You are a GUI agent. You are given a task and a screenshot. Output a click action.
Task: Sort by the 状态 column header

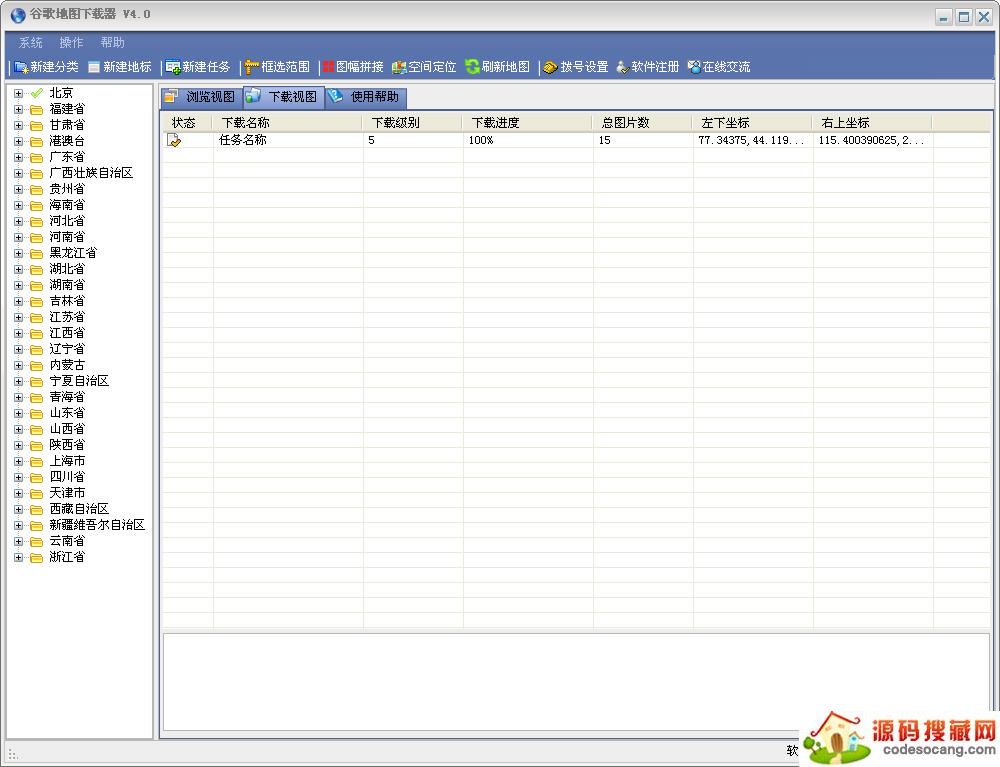click(x=187, y=122)
